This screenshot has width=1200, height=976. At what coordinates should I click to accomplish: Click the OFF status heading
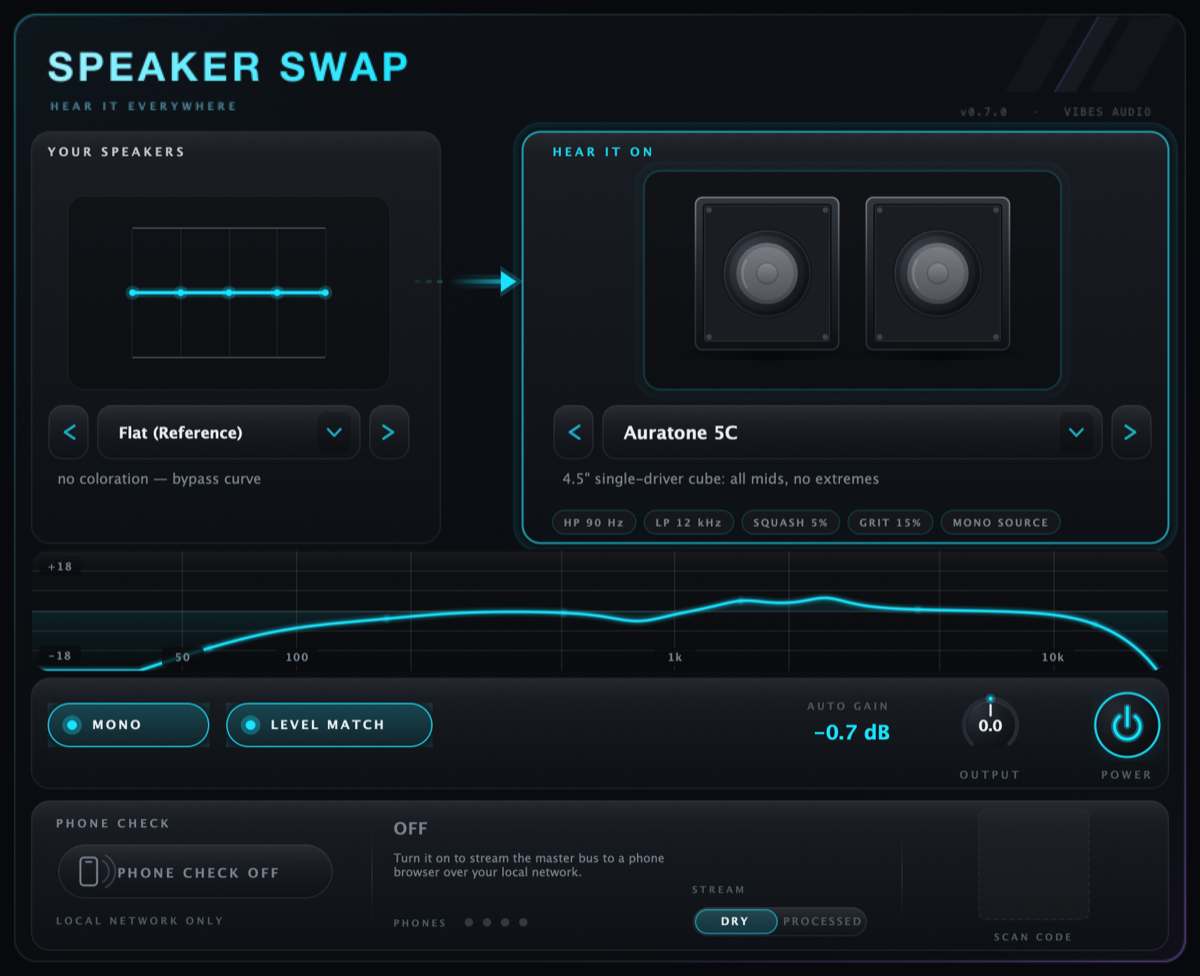click(410, 829)
